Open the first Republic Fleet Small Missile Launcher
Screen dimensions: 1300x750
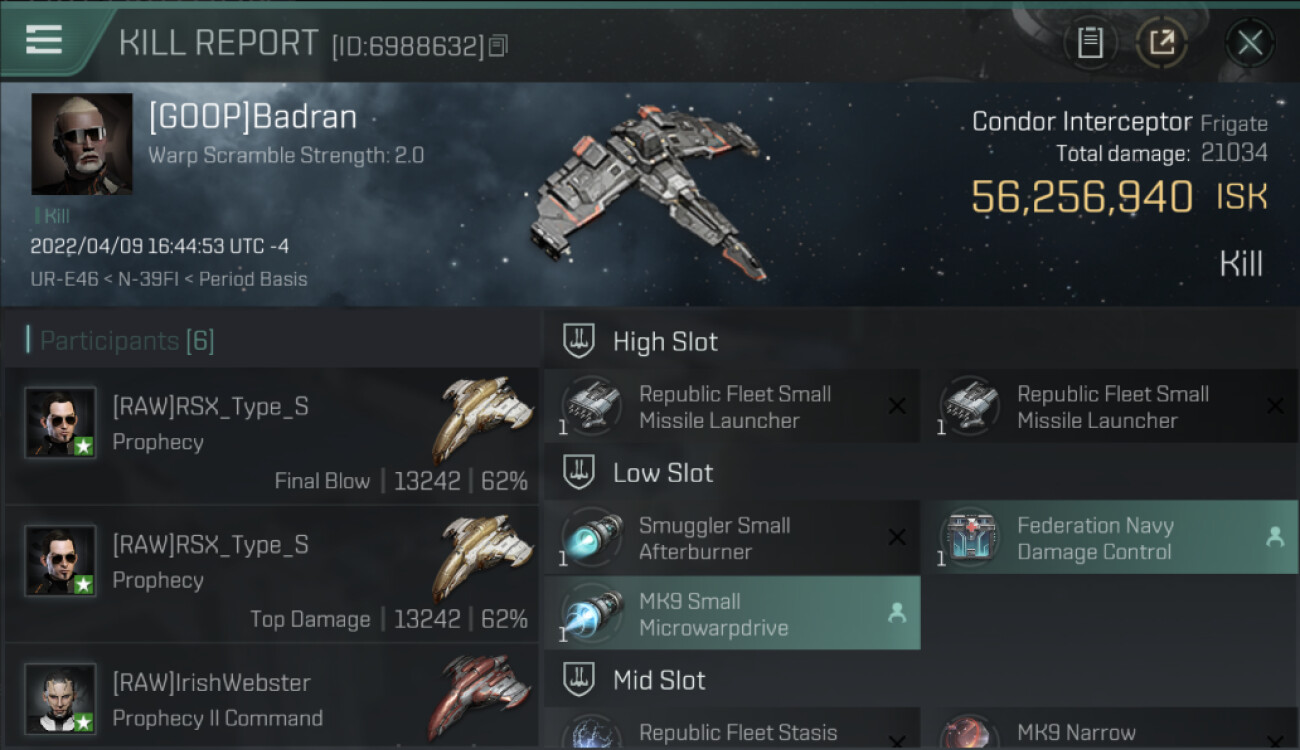[732, 406]
